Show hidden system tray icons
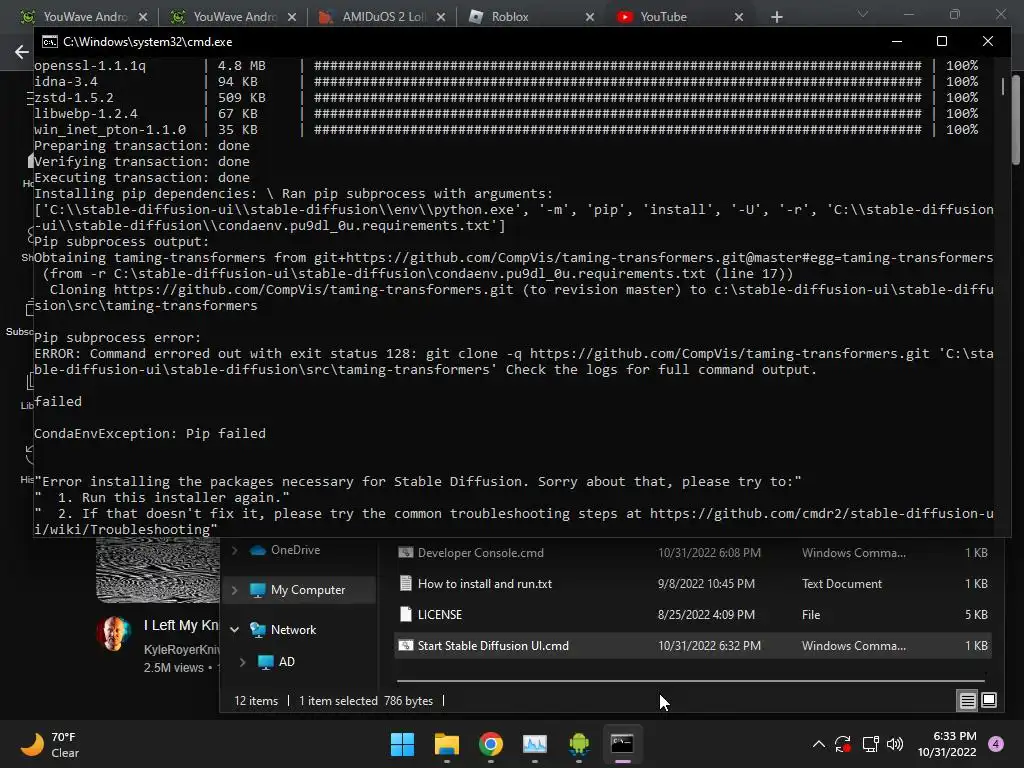 point(818,744)
